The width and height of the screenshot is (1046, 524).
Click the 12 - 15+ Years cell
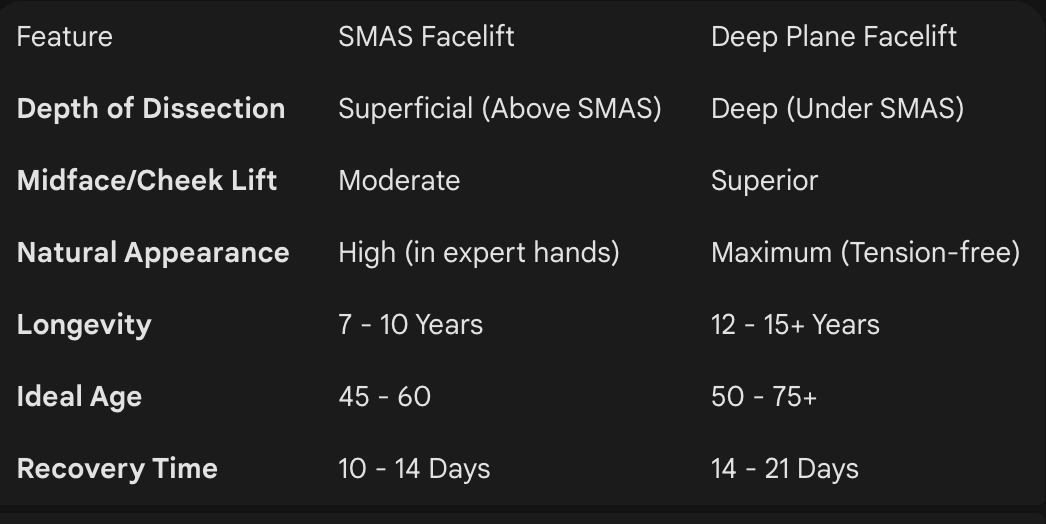pyautogui.click(x=795, y=325)
